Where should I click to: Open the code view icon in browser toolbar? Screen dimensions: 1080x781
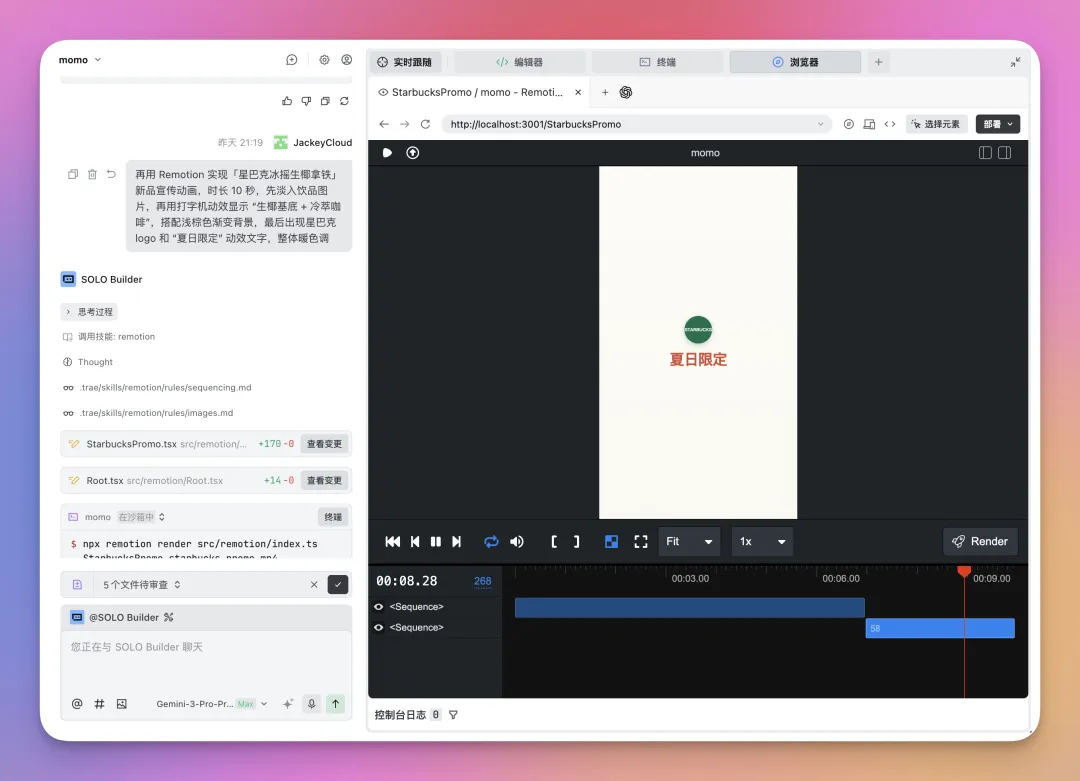click(x=890, y=124)
